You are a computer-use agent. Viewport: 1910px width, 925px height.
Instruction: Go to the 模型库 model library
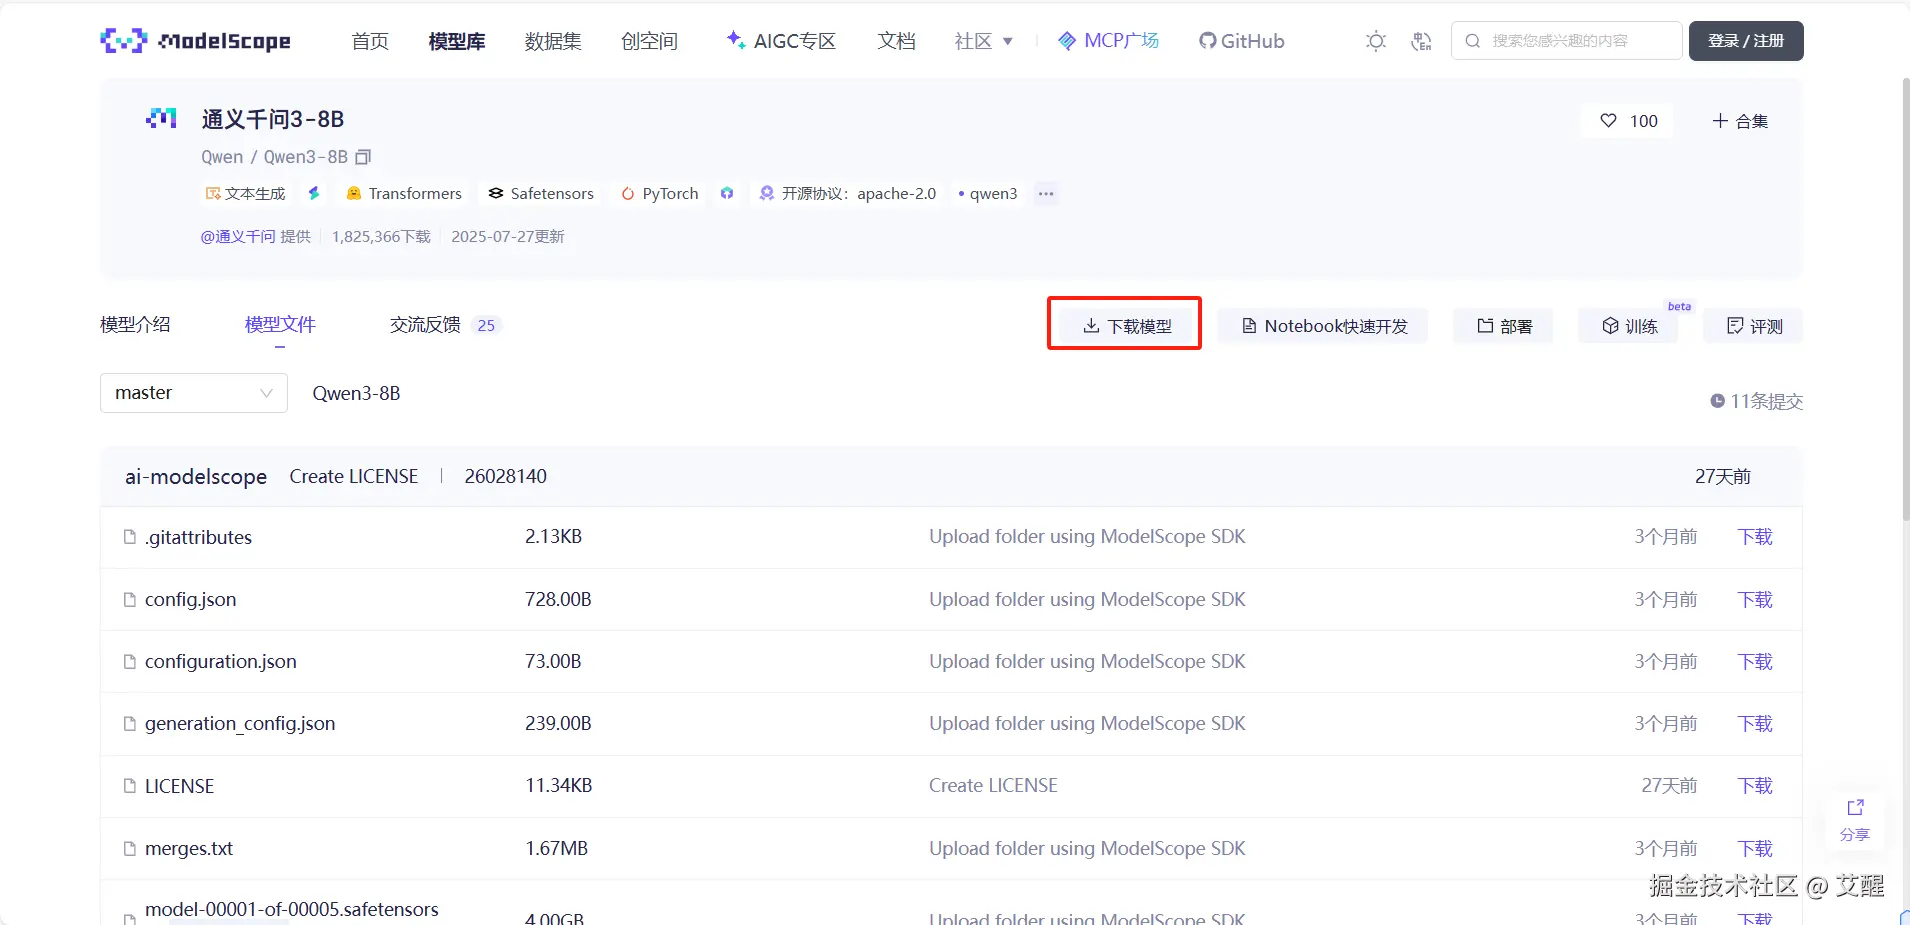point(457,41)
